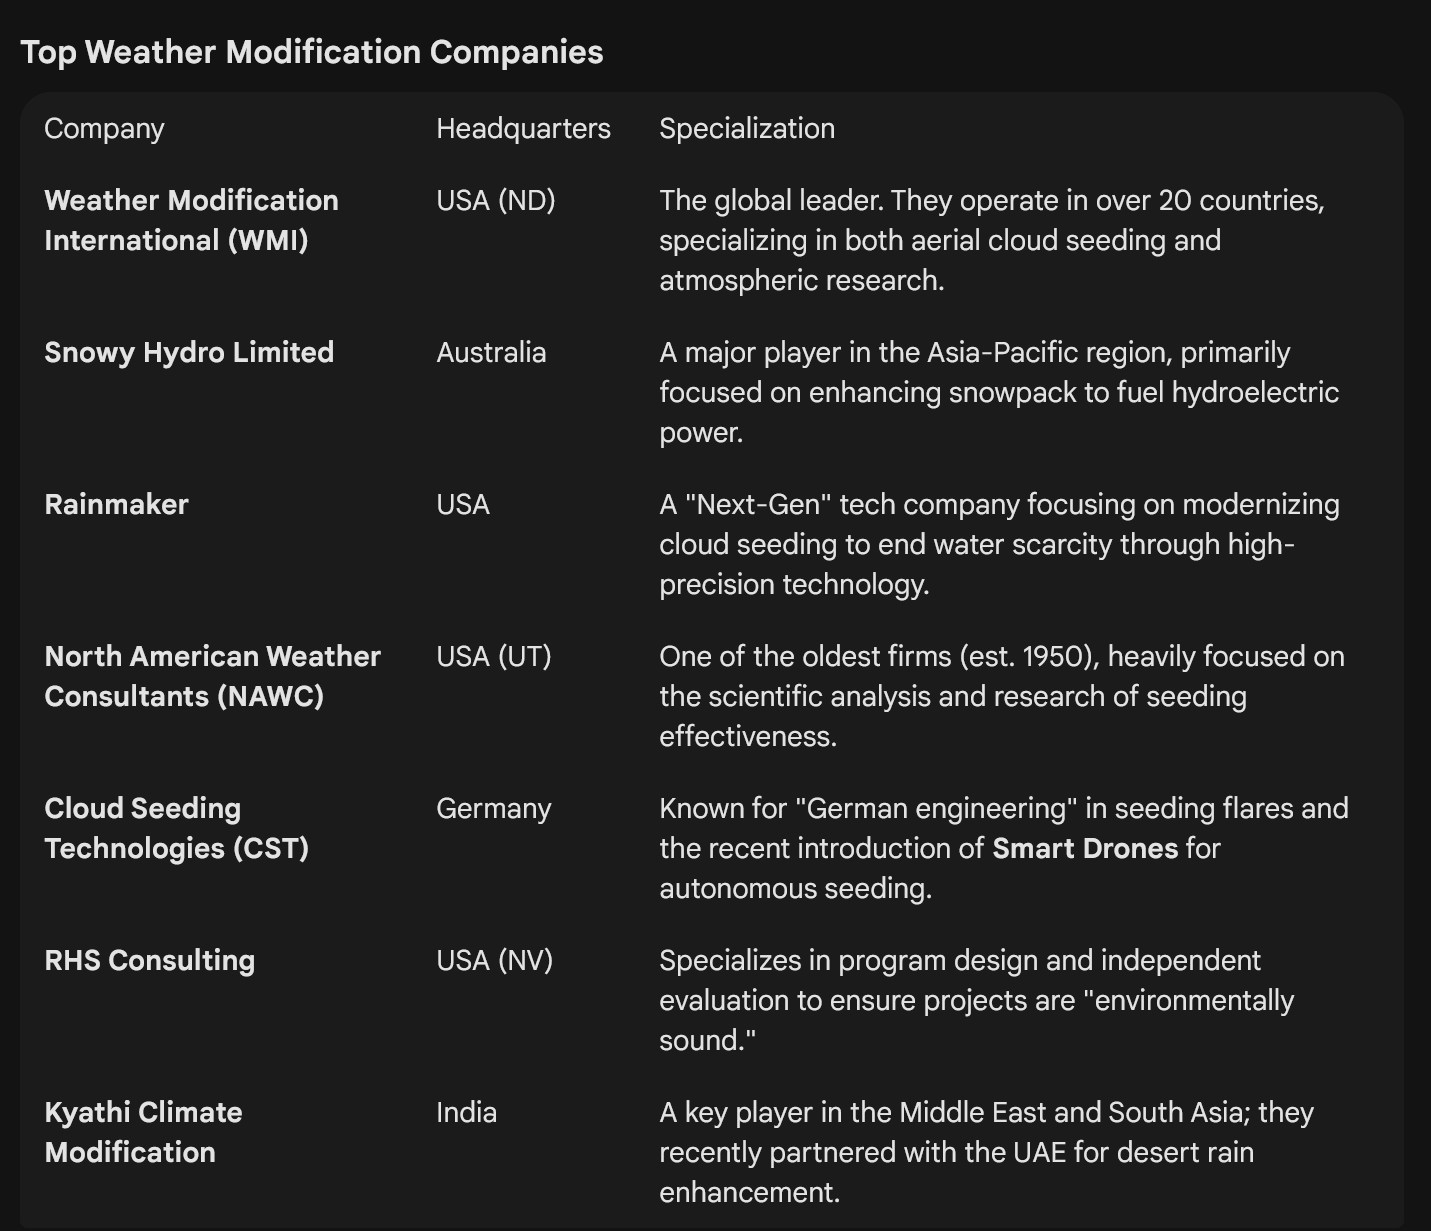The image size is (1431, 1231).
Task: Select the "Germany" headquarters cell
Action: [x=494, y=808]
